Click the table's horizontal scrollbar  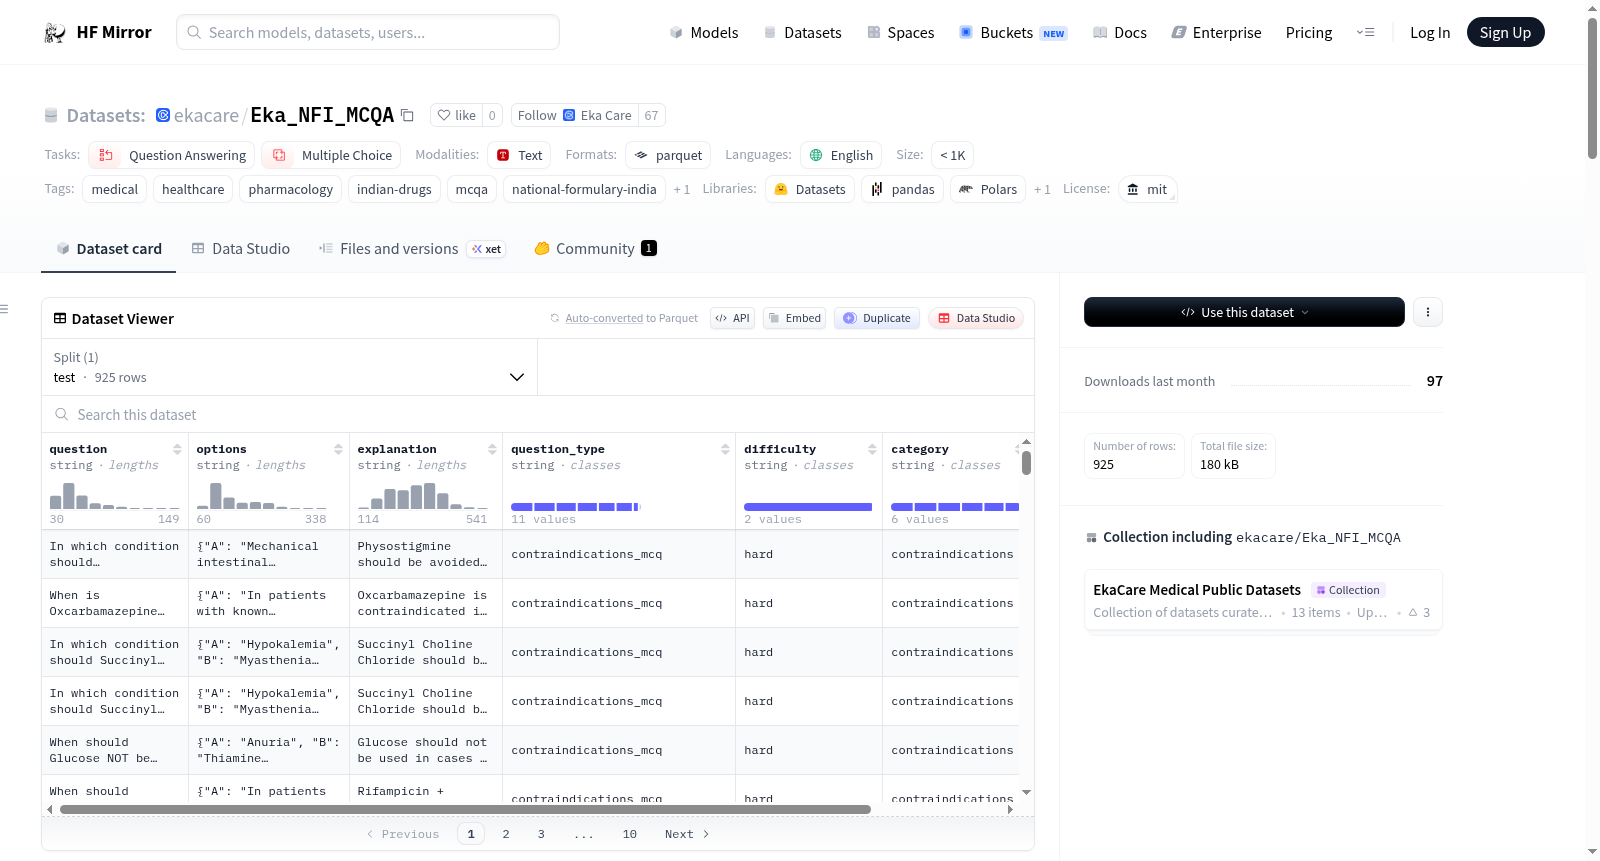point(465,809)
